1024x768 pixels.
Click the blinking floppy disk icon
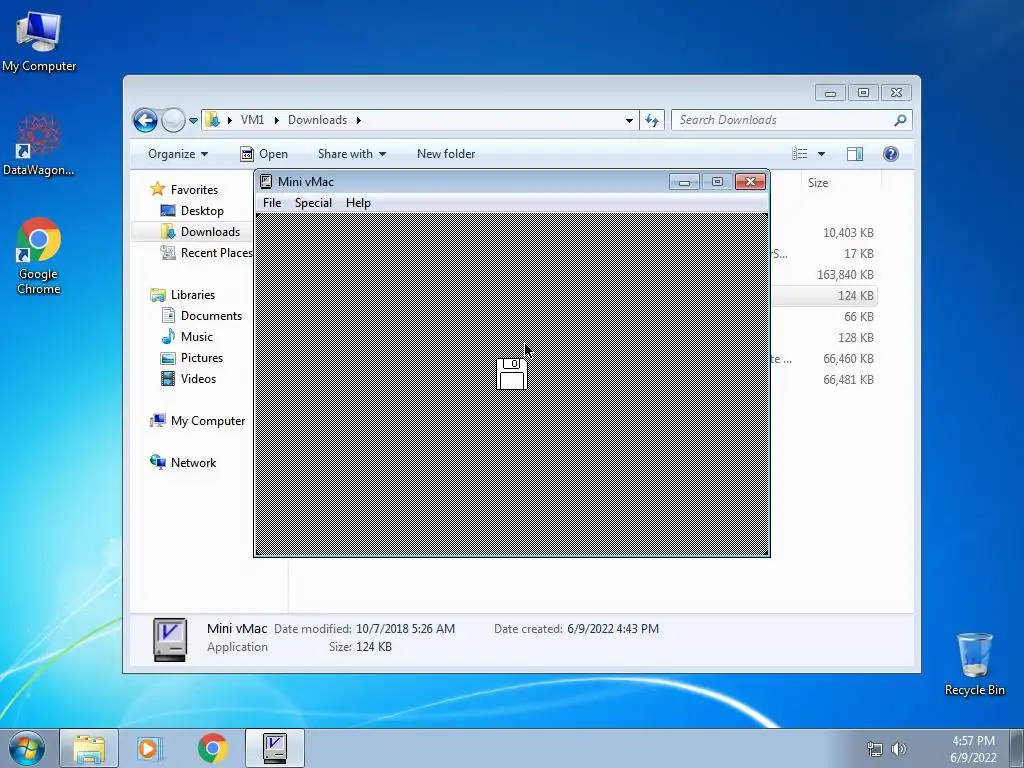click(511, 374)
